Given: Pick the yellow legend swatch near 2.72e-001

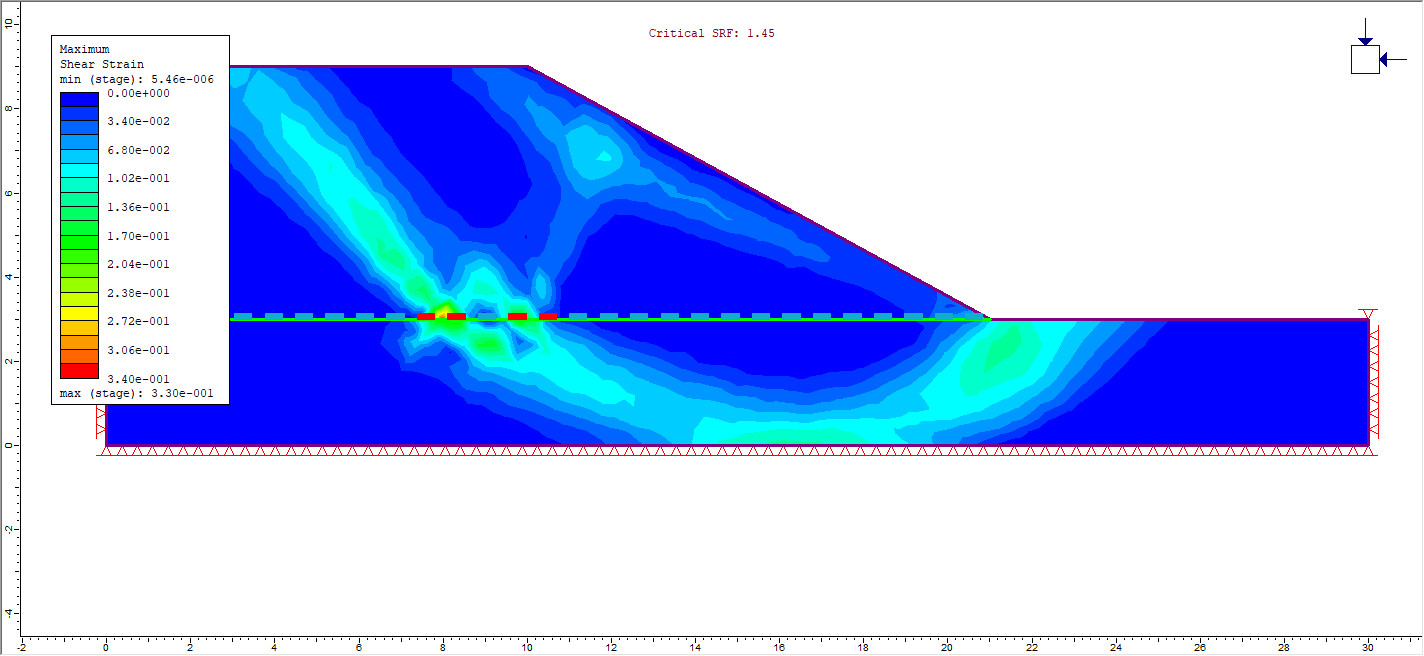Looking at the screenshot, I should coord(79,314).
